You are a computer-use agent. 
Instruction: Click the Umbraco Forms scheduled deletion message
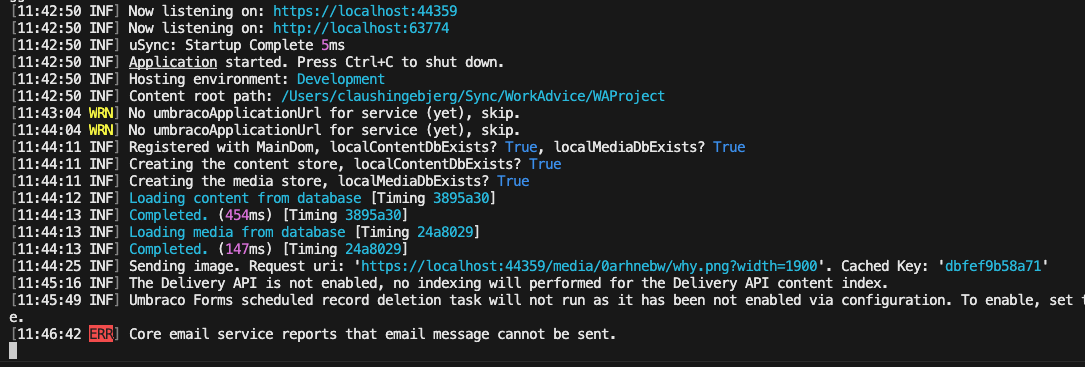[x=607, y=300]
